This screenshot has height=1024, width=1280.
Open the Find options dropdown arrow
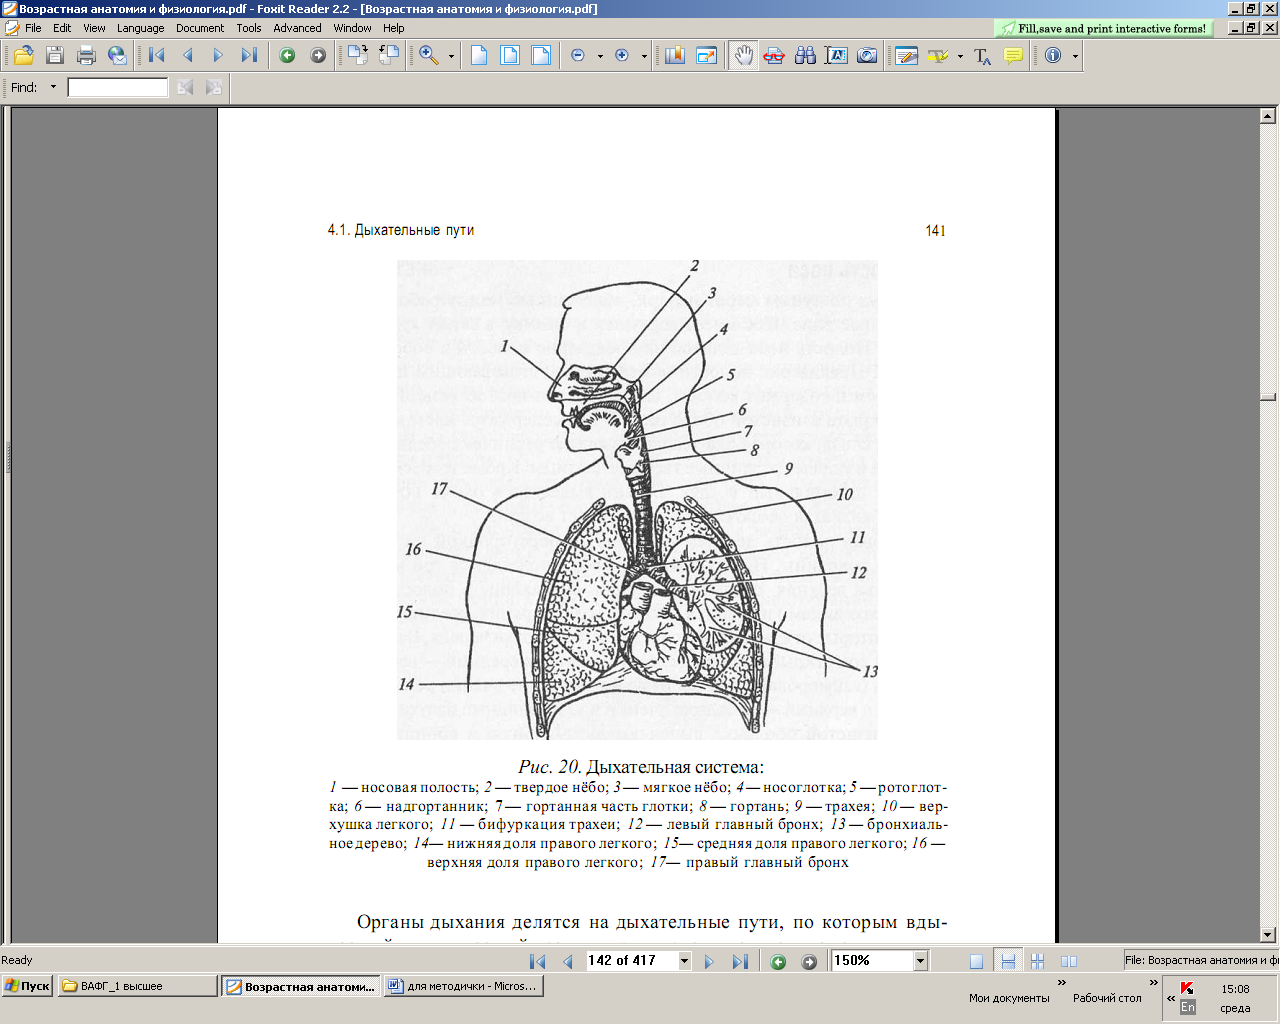tap(53, 87)
